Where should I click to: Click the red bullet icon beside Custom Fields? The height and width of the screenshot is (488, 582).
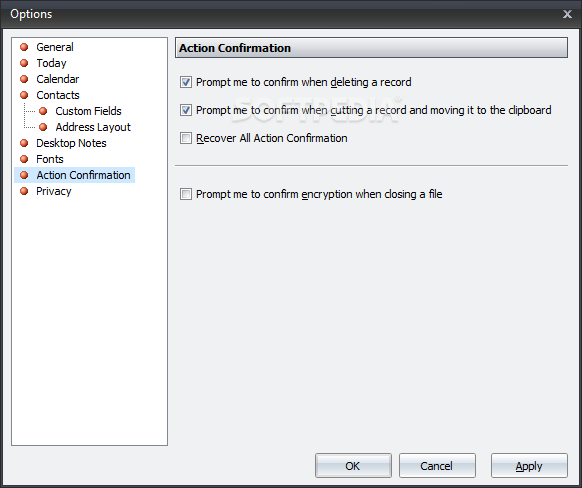(x=43, y=111)
